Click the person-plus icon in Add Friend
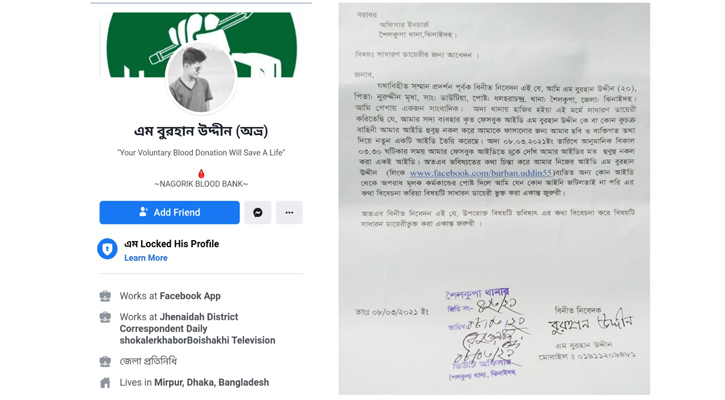 point(143,212)
